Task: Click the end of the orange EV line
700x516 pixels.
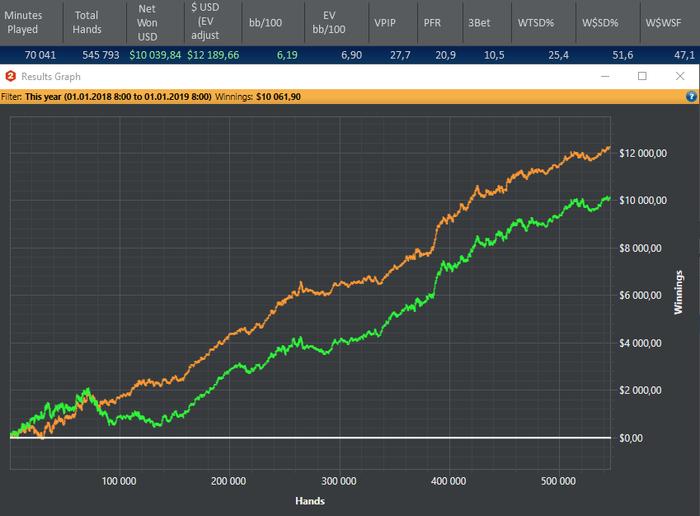Action: point(609,147)
